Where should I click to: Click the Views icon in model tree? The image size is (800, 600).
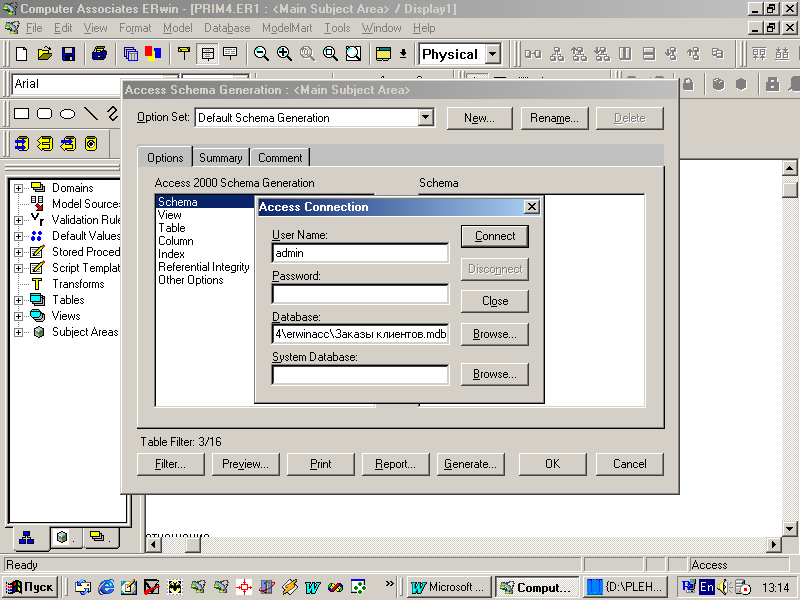click(38, 315)
